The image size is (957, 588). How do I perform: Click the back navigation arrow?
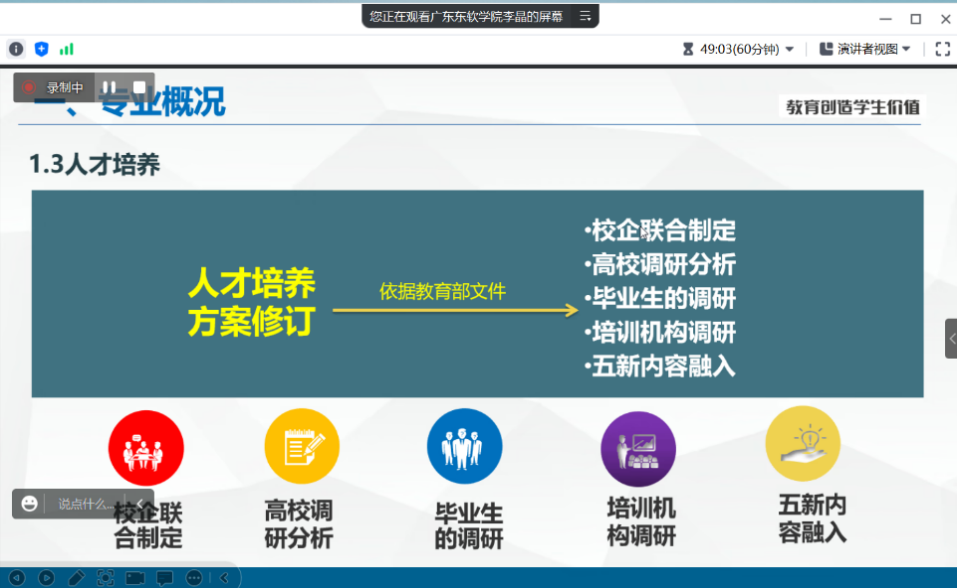[17, 577]
